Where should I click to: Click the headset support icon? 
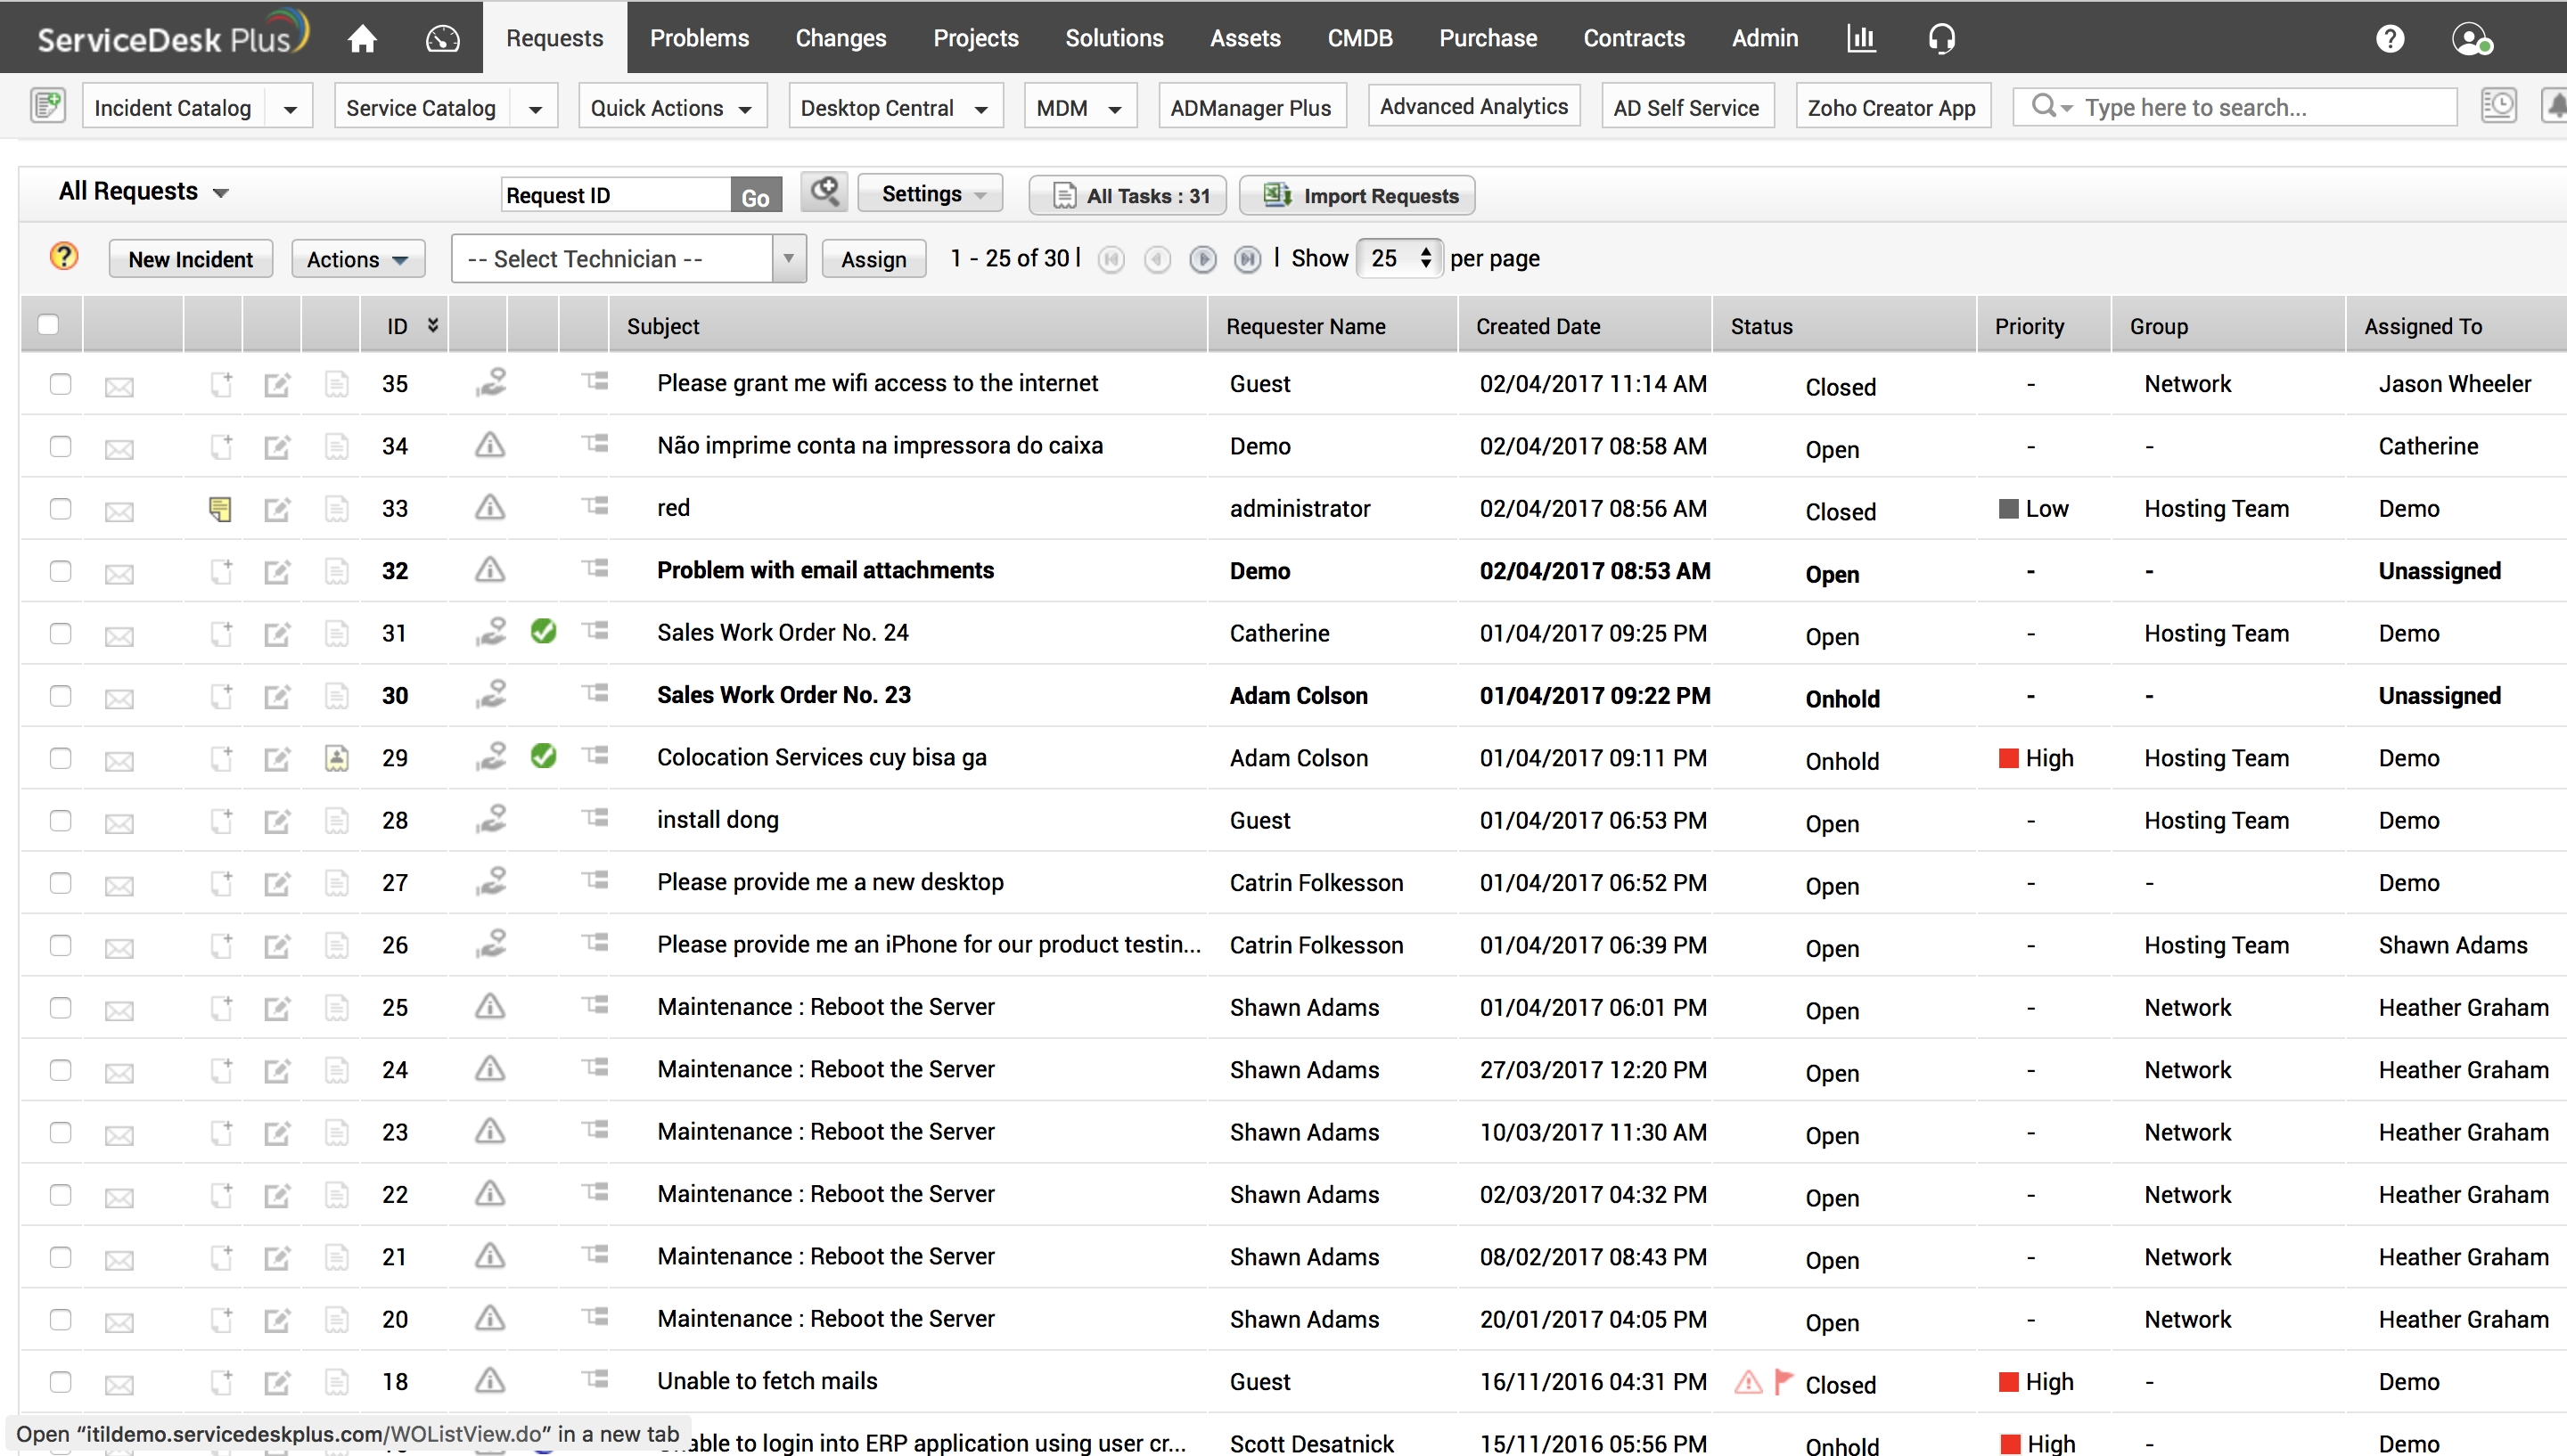[x=1941, y=38]
